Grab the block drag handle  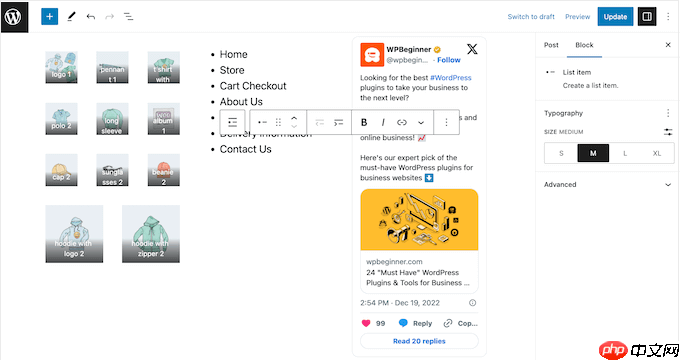click(x=278, y=122)
